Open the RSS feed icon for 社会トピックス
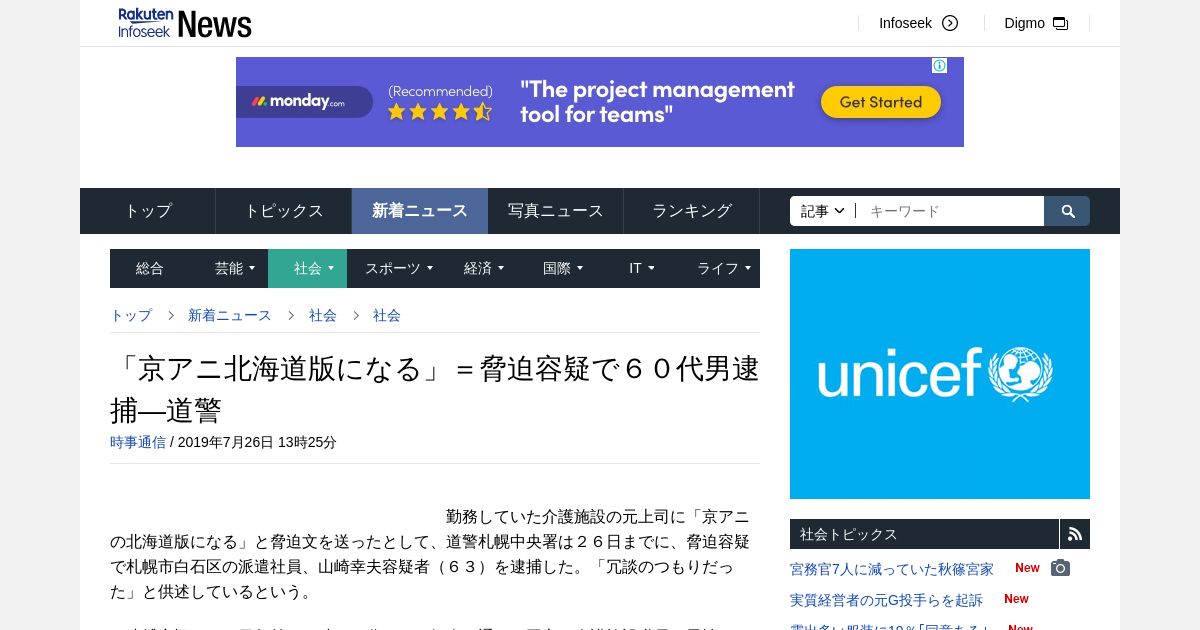Screen dimensions: 1200x630 1075,534
